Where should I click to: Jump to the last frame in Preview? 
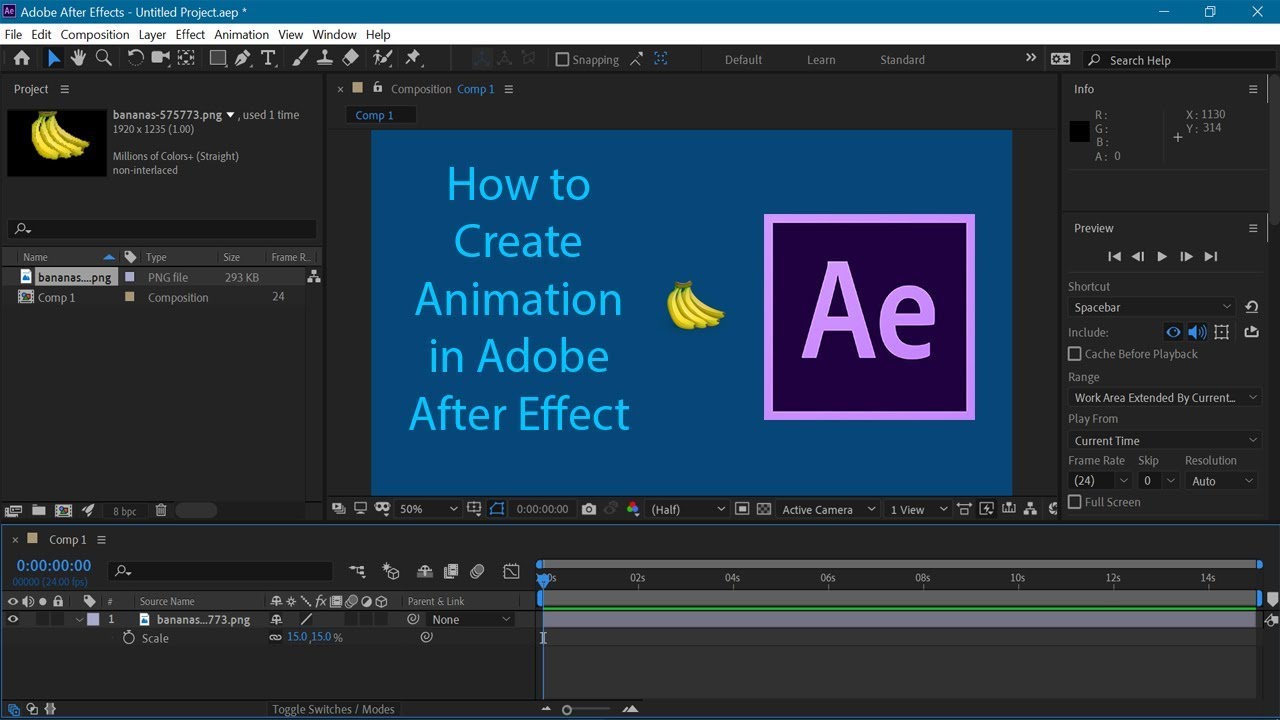[1211, 257]
